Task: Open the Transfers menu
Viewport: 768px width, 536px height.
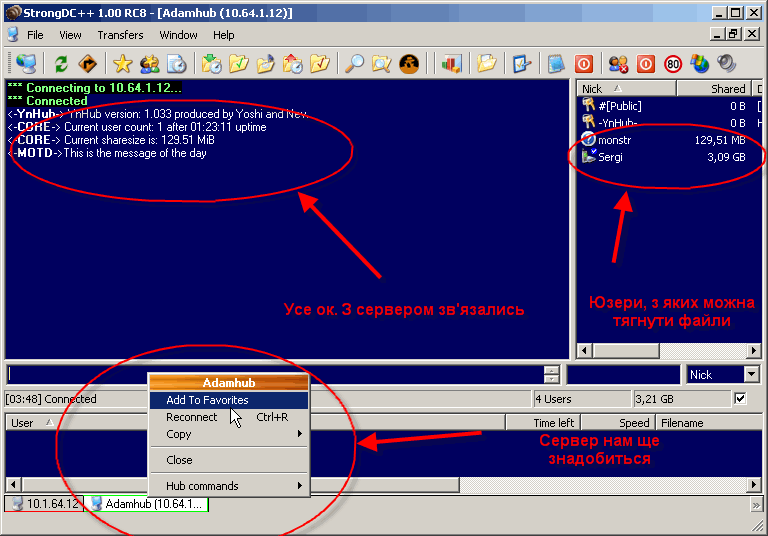Action: click(120, 35)
